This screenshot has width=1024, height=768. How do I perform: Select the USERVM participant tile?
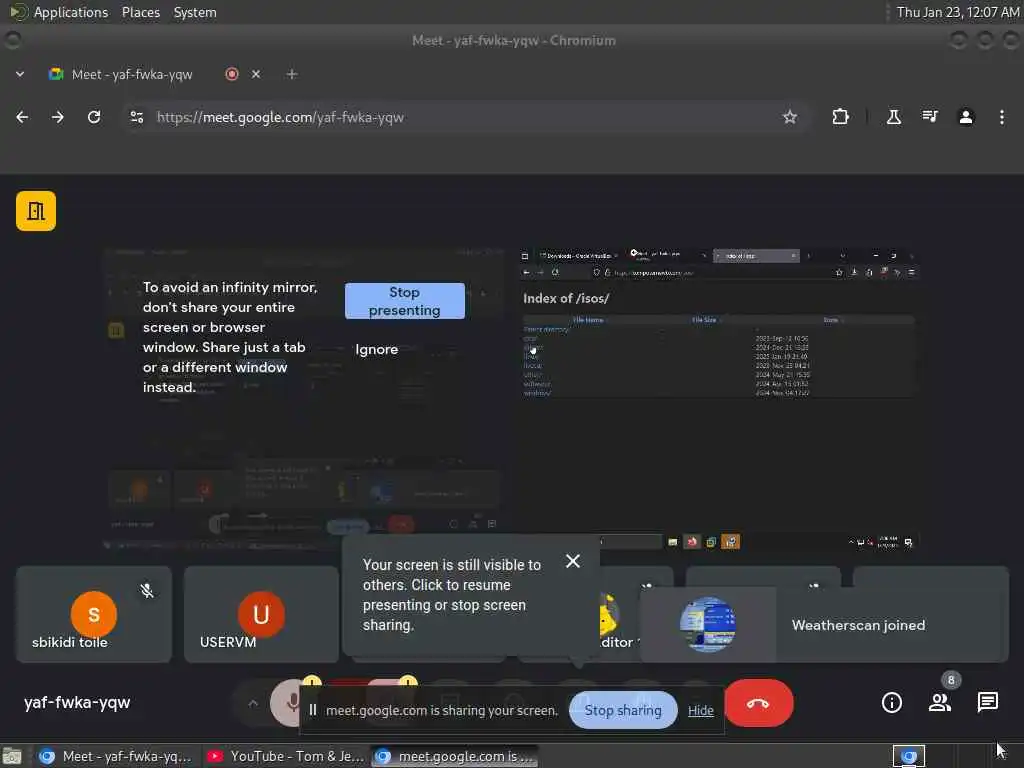tap(261, 615)
